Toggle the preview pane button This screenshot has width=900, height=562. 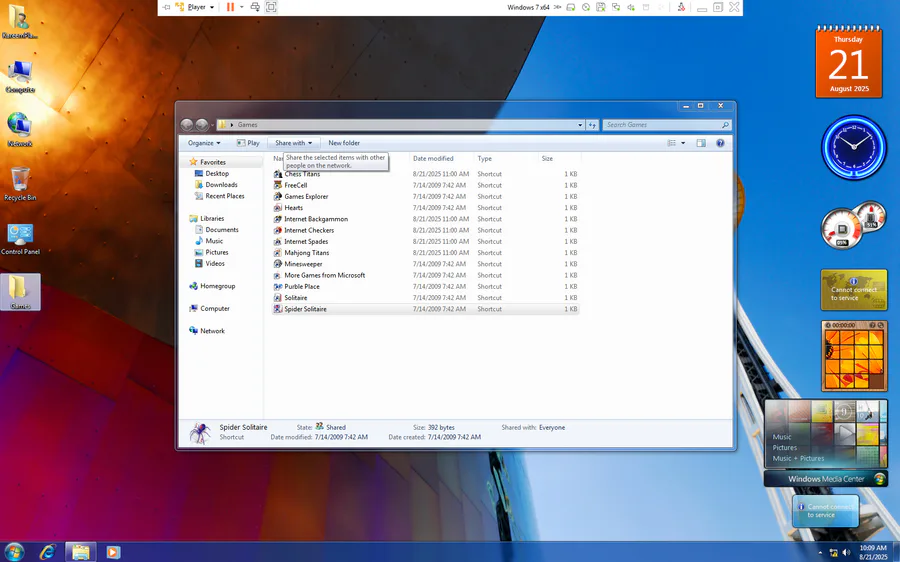click(x=701, y=143)
